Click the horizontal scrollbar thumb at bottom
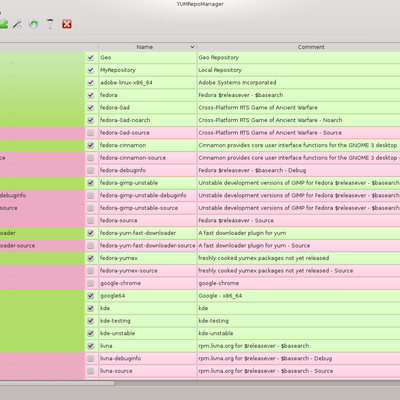This screenshot has height=400, width=400. pyautogui.click(x=57, y=383)
